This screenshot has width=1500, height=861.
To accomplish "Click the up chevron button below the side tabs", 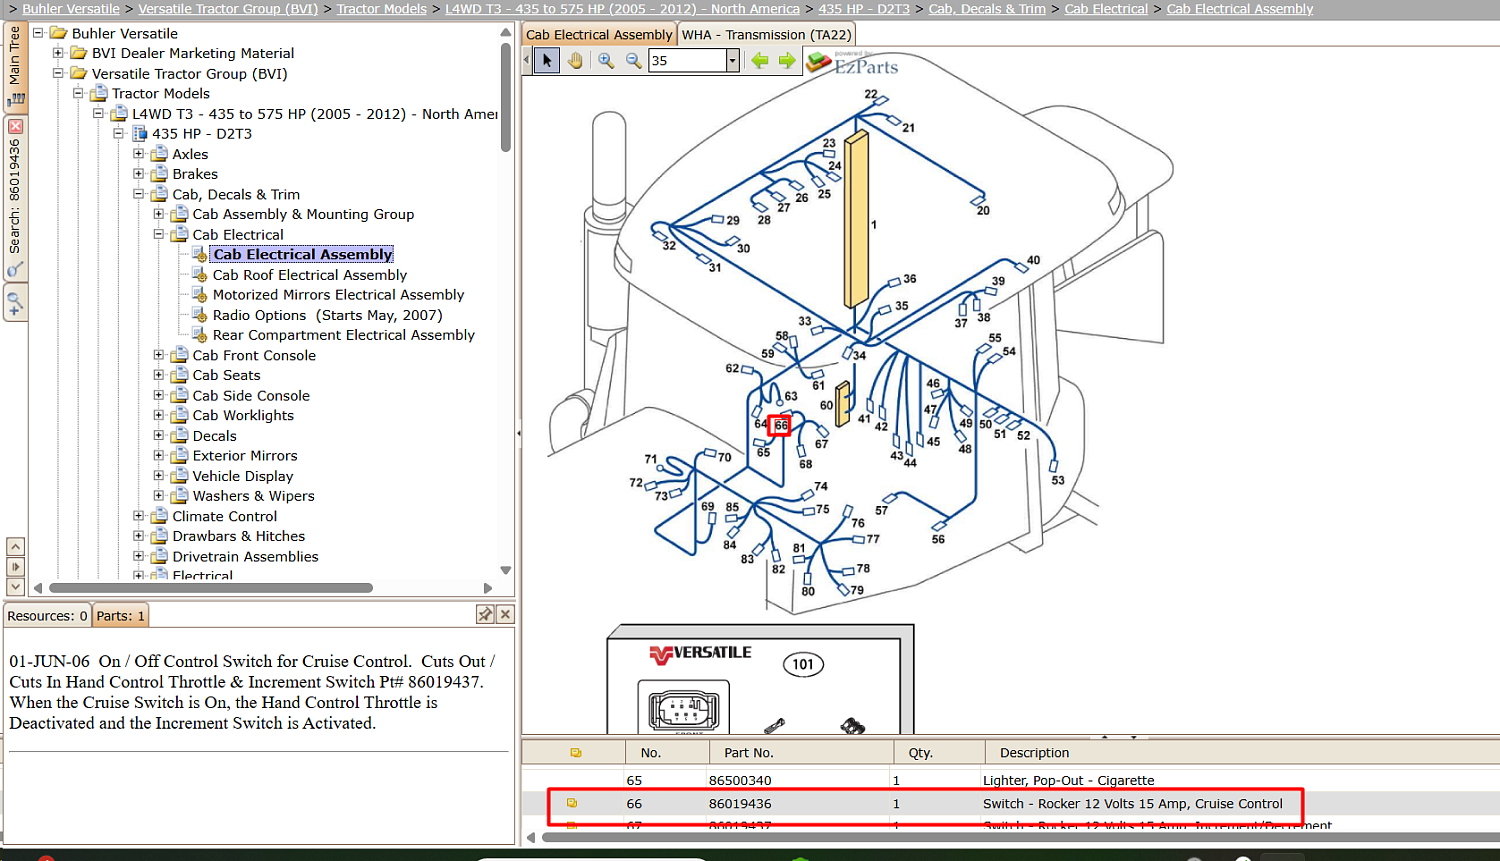I will [x=15, y=546].
